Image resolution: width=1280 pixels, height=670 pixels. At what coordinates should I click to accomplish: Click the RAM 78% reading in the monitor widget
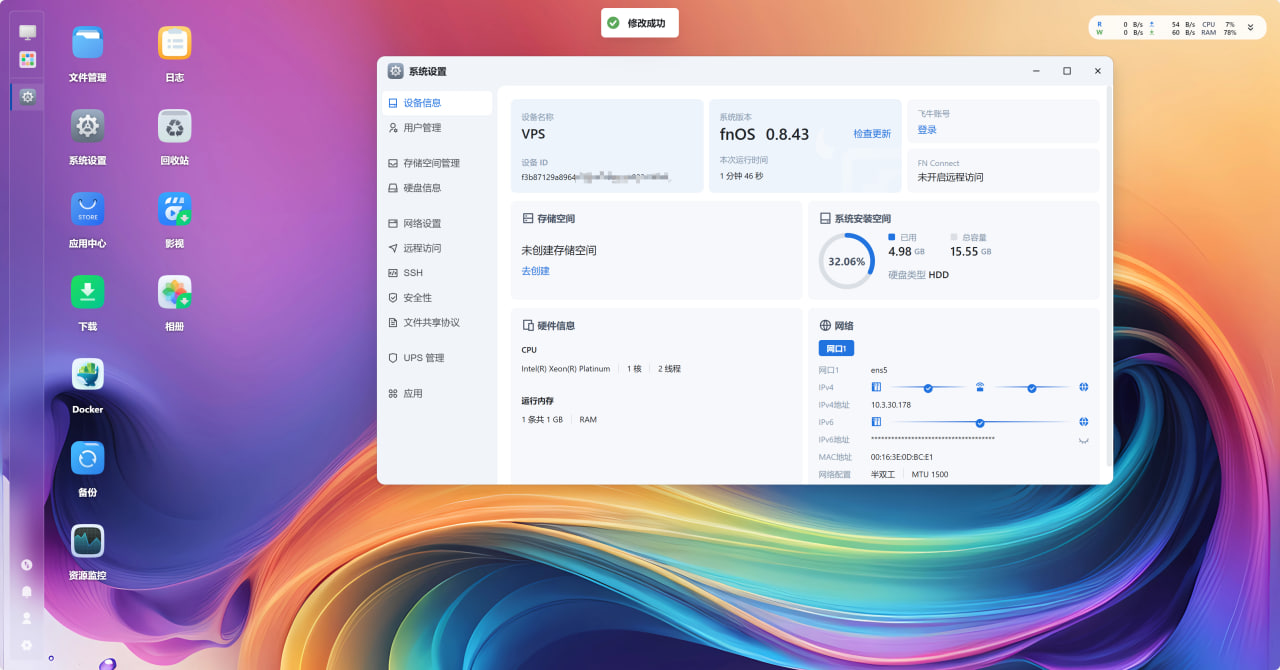pos(1218,33)
